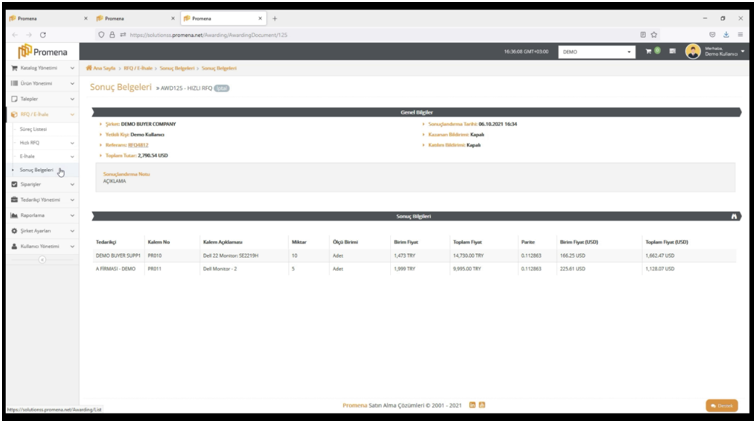Open the browser downloads icon
Image resolution: width=754 pixels, height=424 pixels.
point(726,35)
